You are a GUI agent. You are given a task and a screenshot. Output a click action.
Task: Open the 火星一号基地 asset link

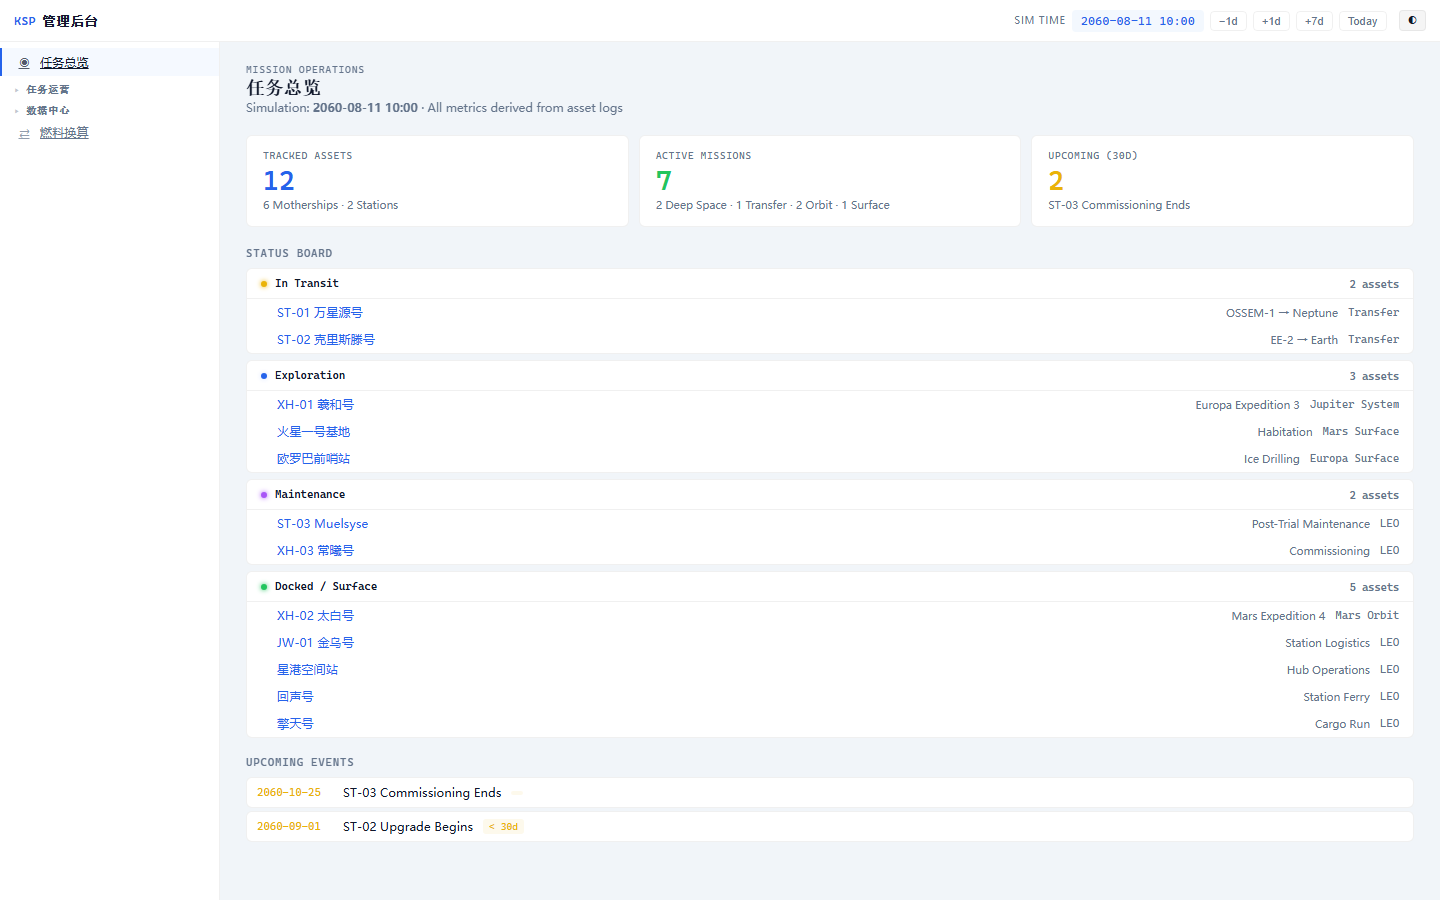click(314, 432)
